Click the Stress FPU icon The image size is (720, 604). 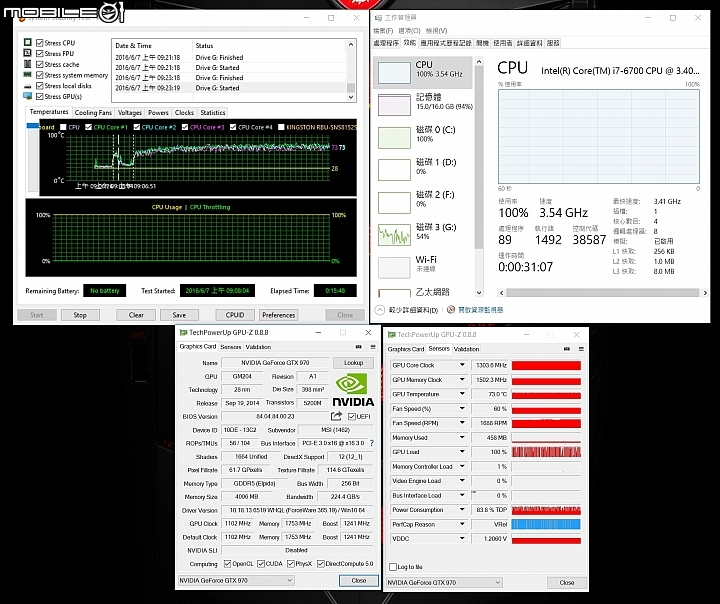(28, 53)
